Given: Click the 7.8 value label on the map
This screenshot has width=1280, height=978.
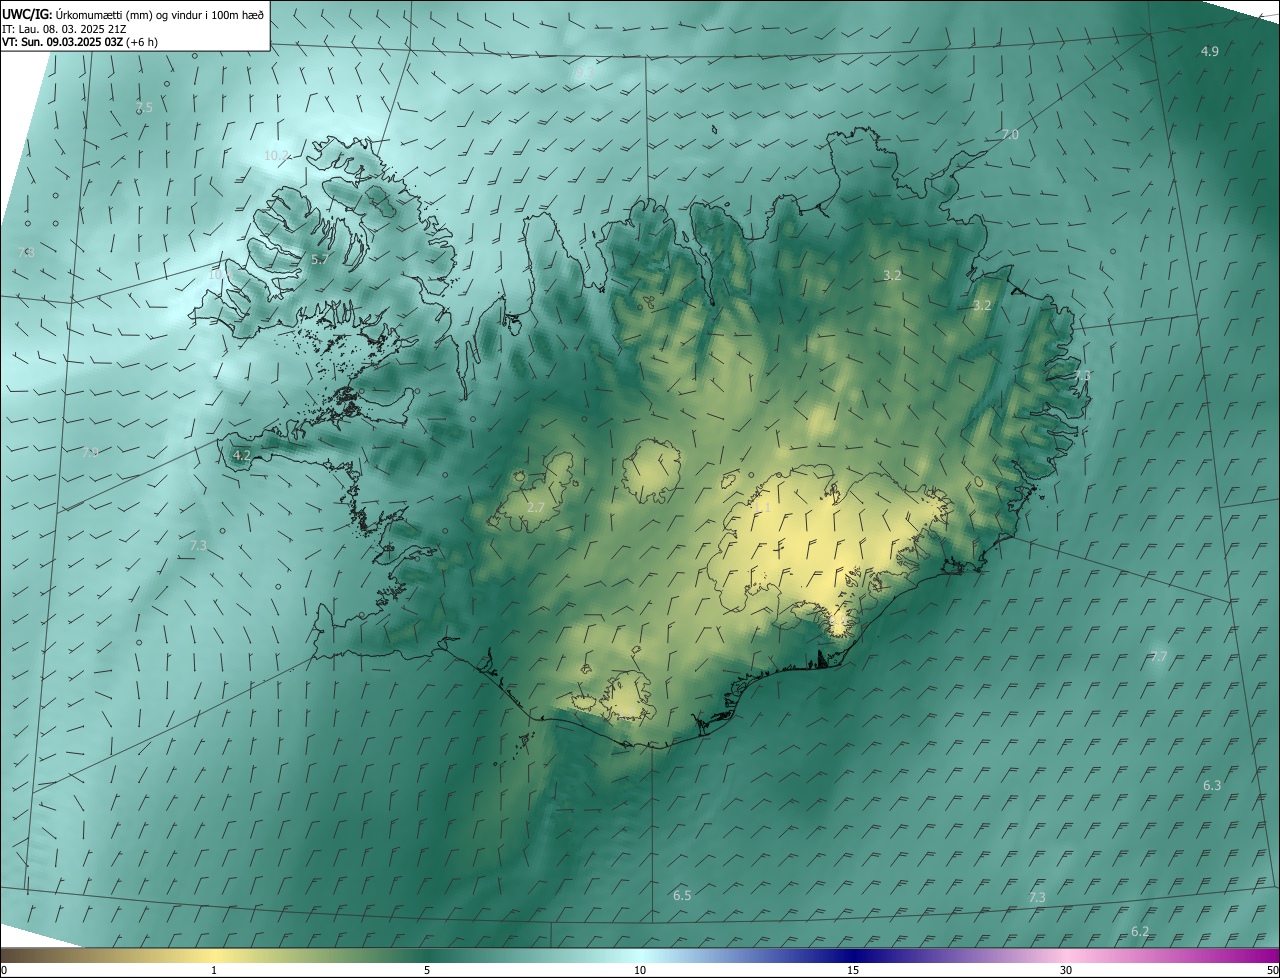Looking at the screenshot, I should pyautogui.click(x=27, y=253).
